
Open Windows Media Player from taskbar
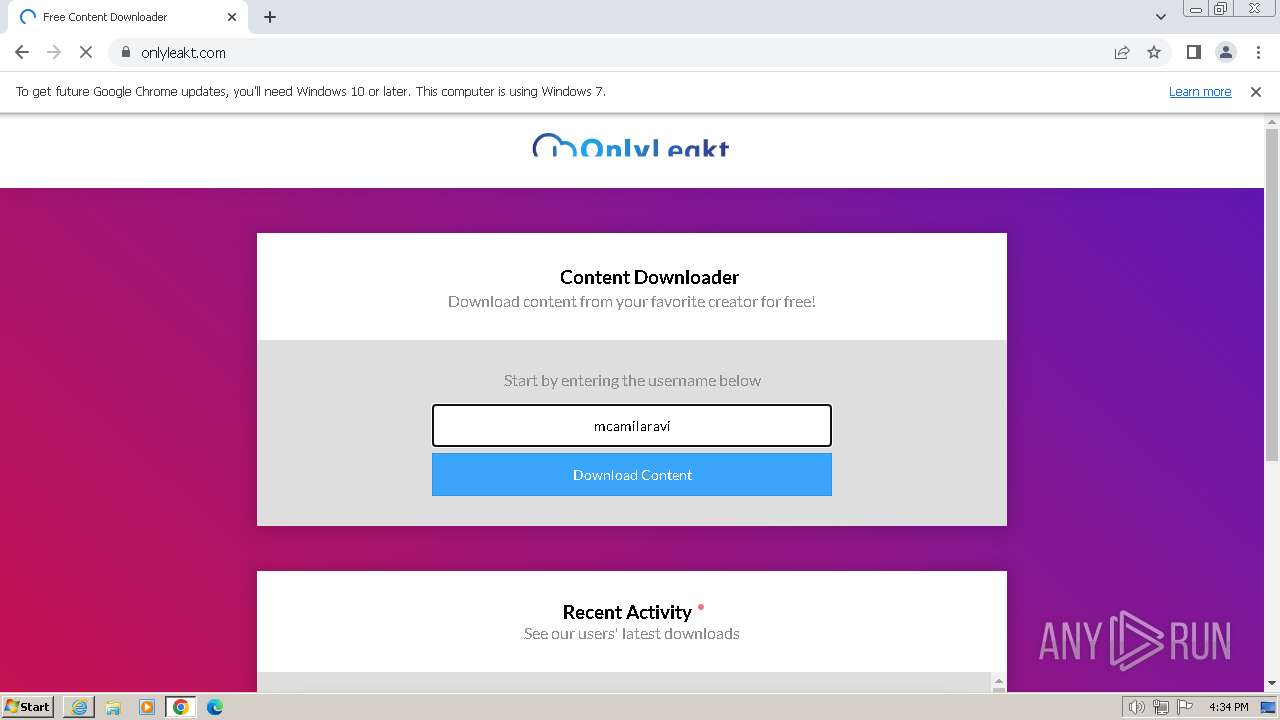point(147,706)
